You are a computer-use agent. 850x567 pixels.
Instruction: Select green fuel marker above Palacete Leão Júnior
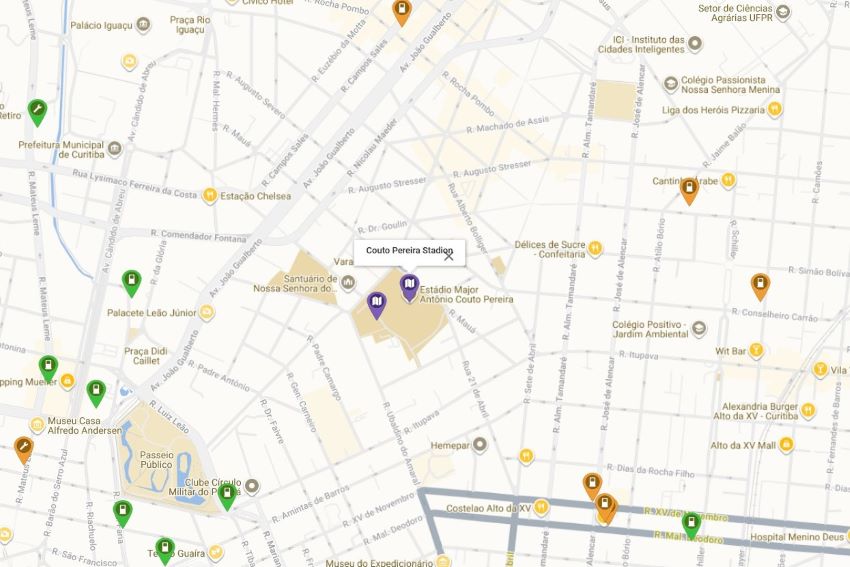click(x=131, y=284)
